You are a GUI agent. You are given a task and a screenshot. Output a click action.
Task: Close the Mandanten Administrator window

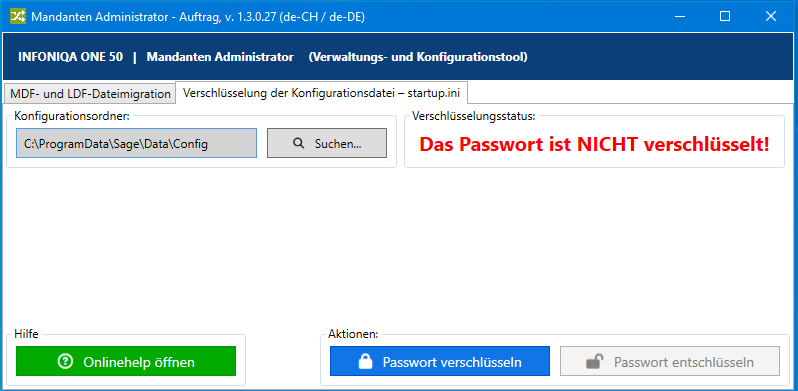(771, 16)
